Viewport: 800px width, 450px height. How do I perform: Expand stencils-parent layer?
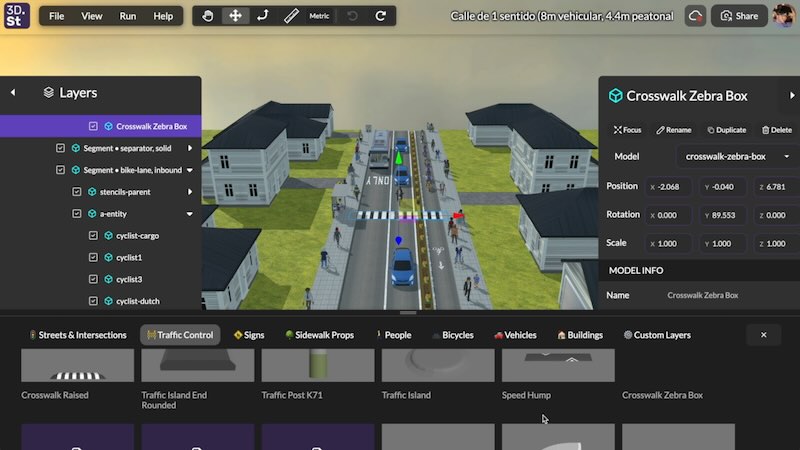(190, 192)
